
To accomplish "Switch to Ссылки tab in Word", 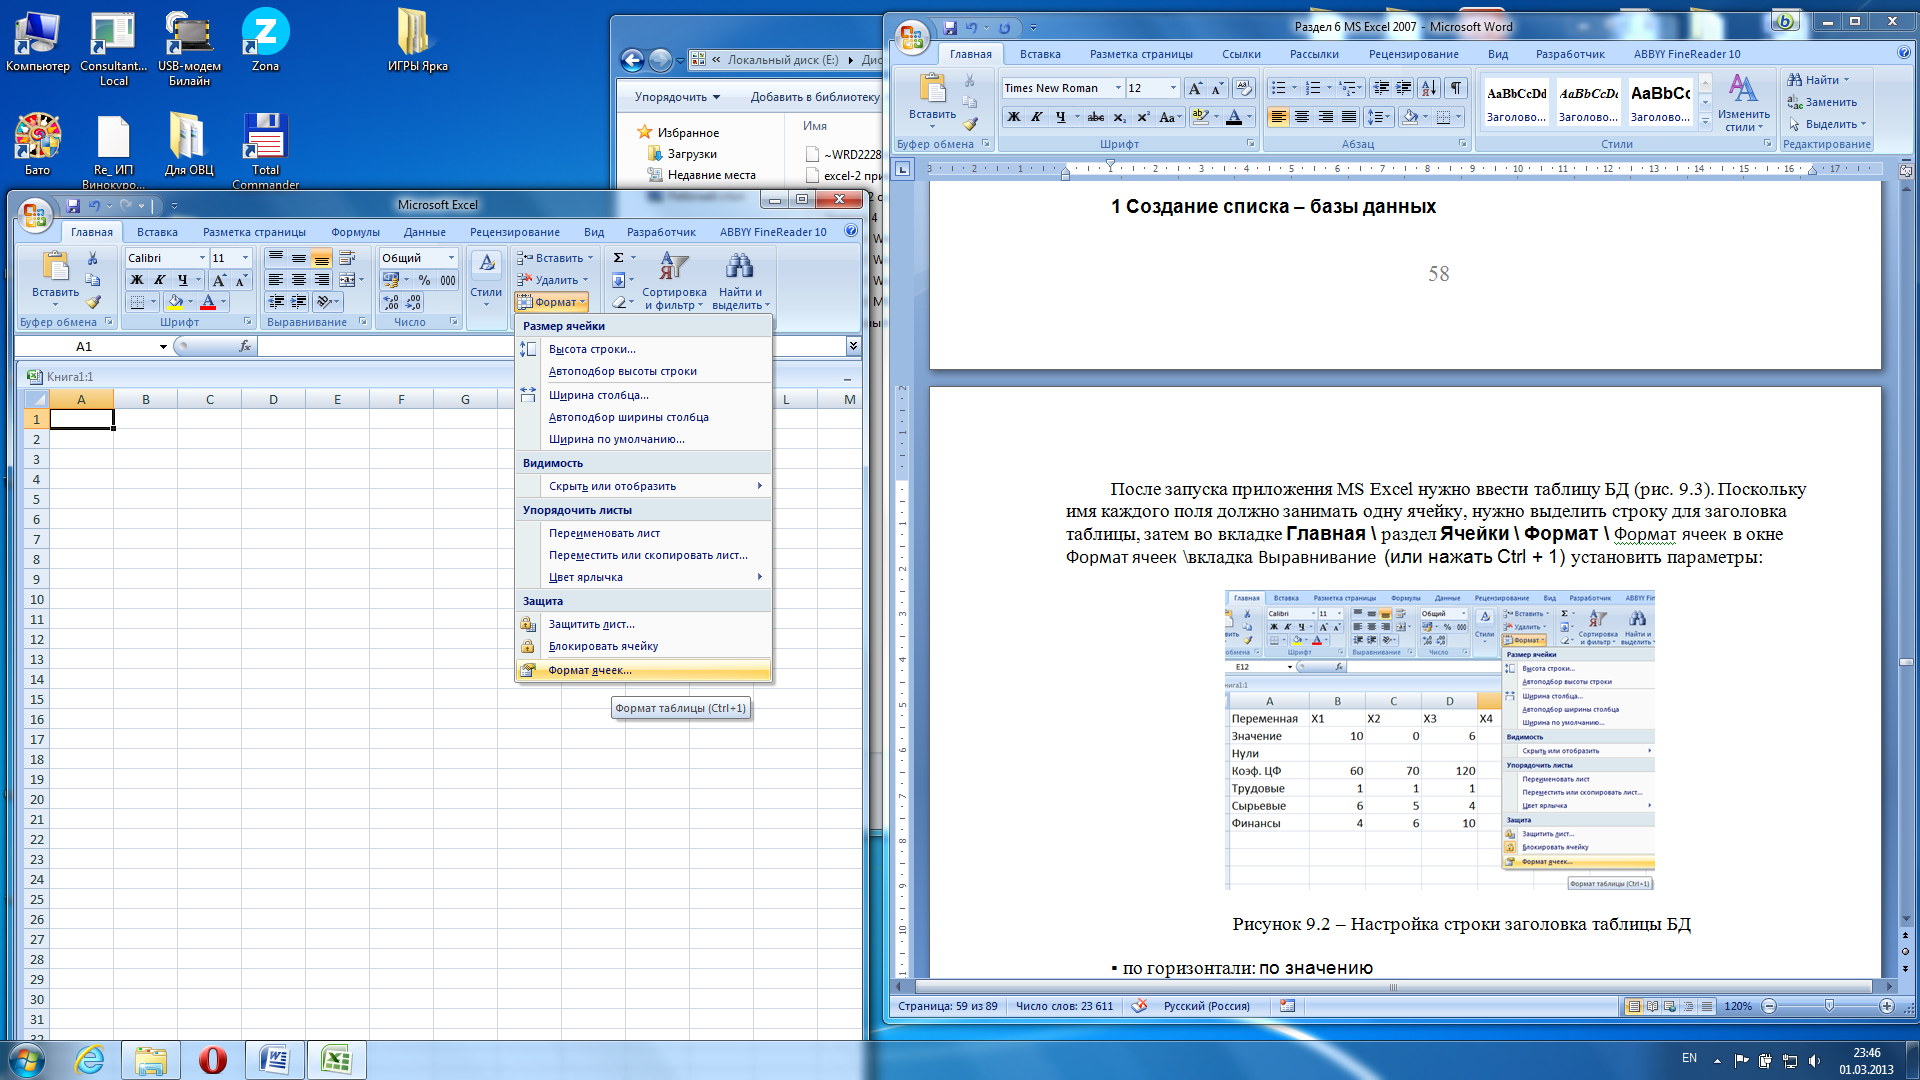I will click(x=1241, y=54).
